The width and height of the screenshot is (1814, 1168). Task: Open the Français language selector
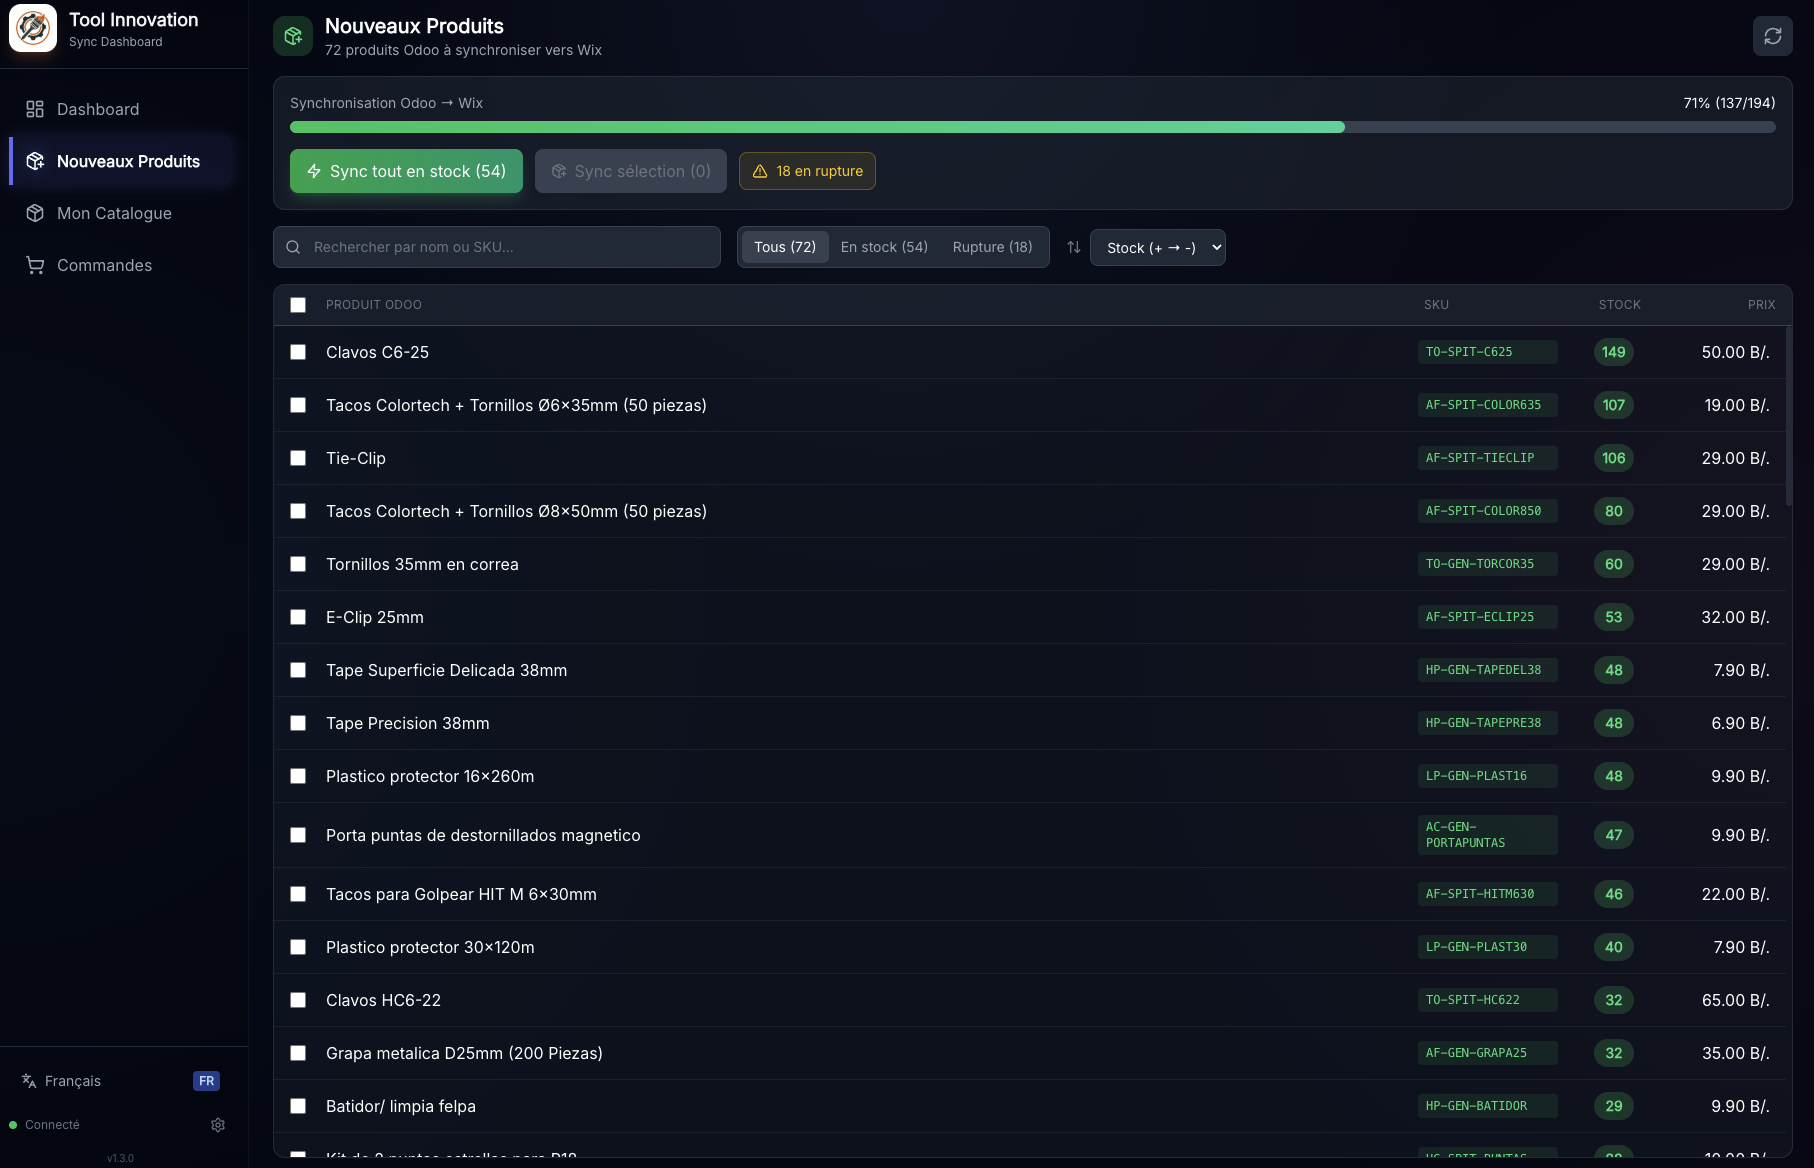[x=73, y=1081]
